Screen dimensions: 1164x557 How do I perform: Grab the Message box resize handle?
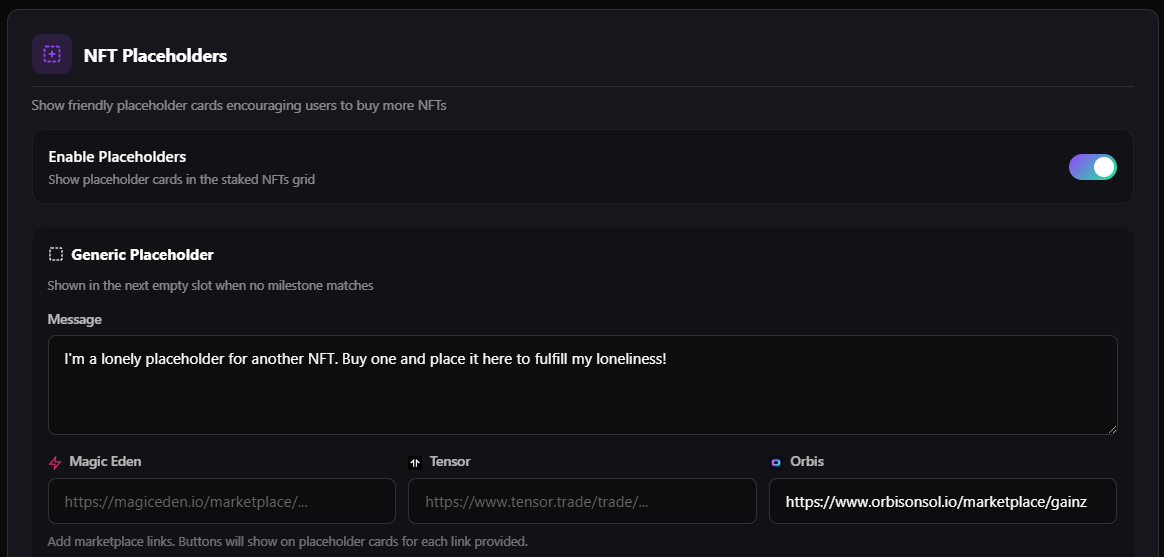click(1112, 429)
